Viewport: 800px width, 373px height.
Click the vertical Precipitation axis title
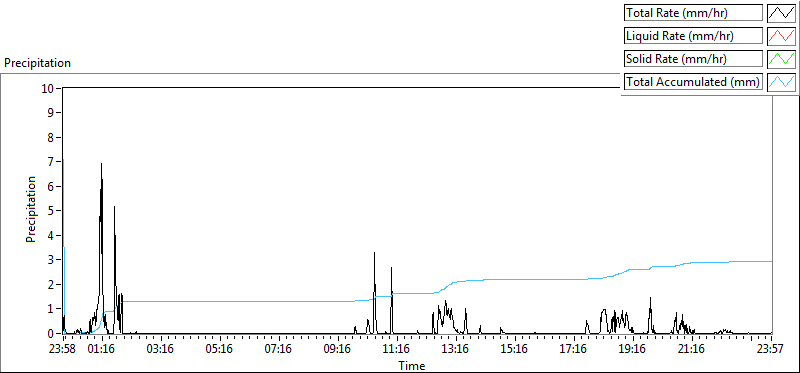[31, 210]
